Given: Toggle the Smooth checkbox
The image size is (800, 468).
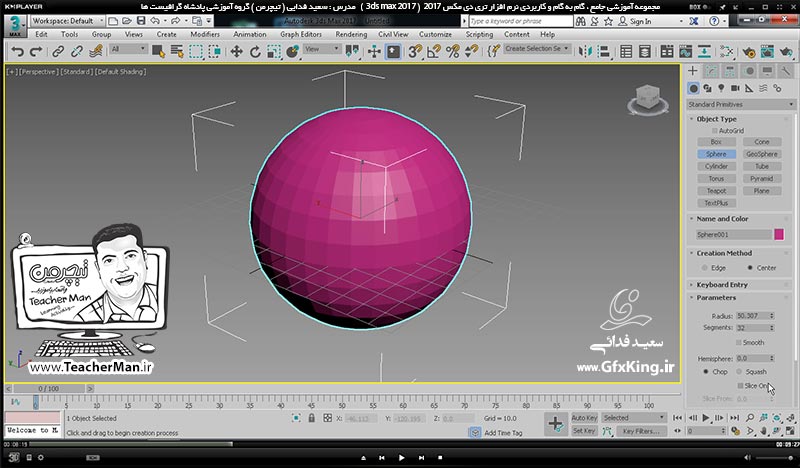Looking at the screenshot, I should point(738,342).
